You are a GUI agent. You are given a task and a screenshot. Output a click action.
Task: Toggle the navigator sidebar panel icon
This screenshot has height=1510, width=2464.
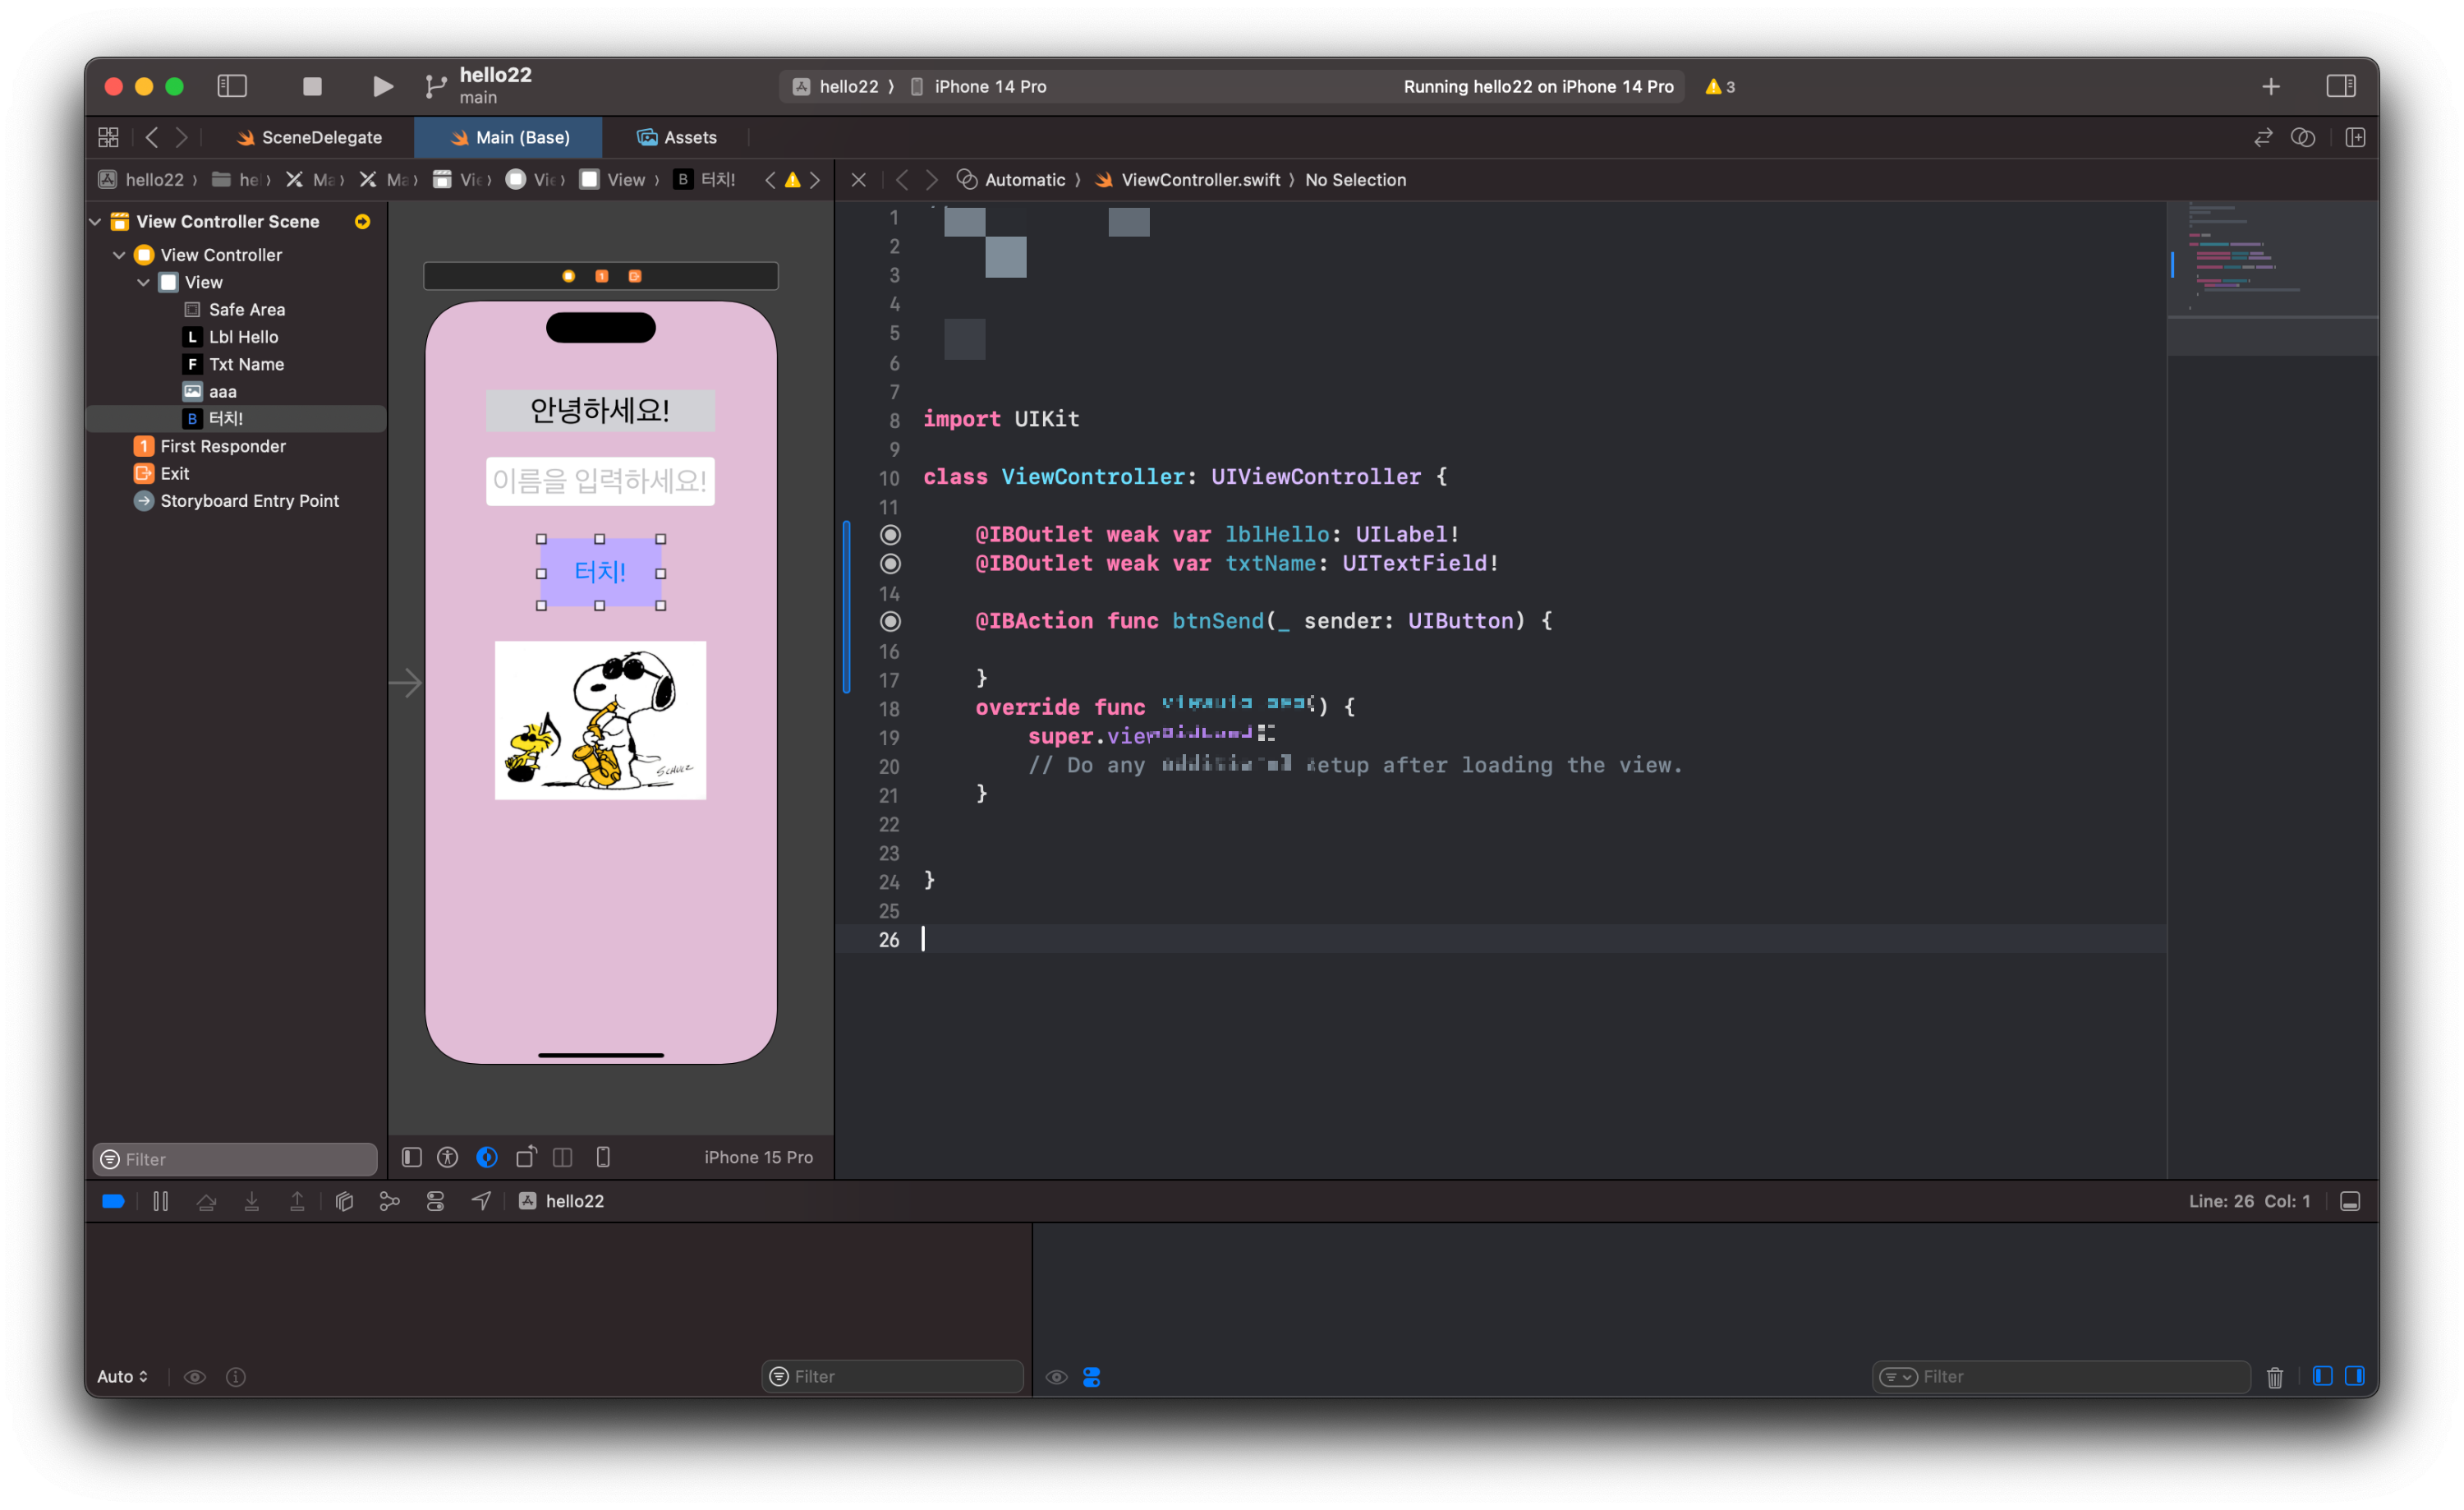pos(232,86)
